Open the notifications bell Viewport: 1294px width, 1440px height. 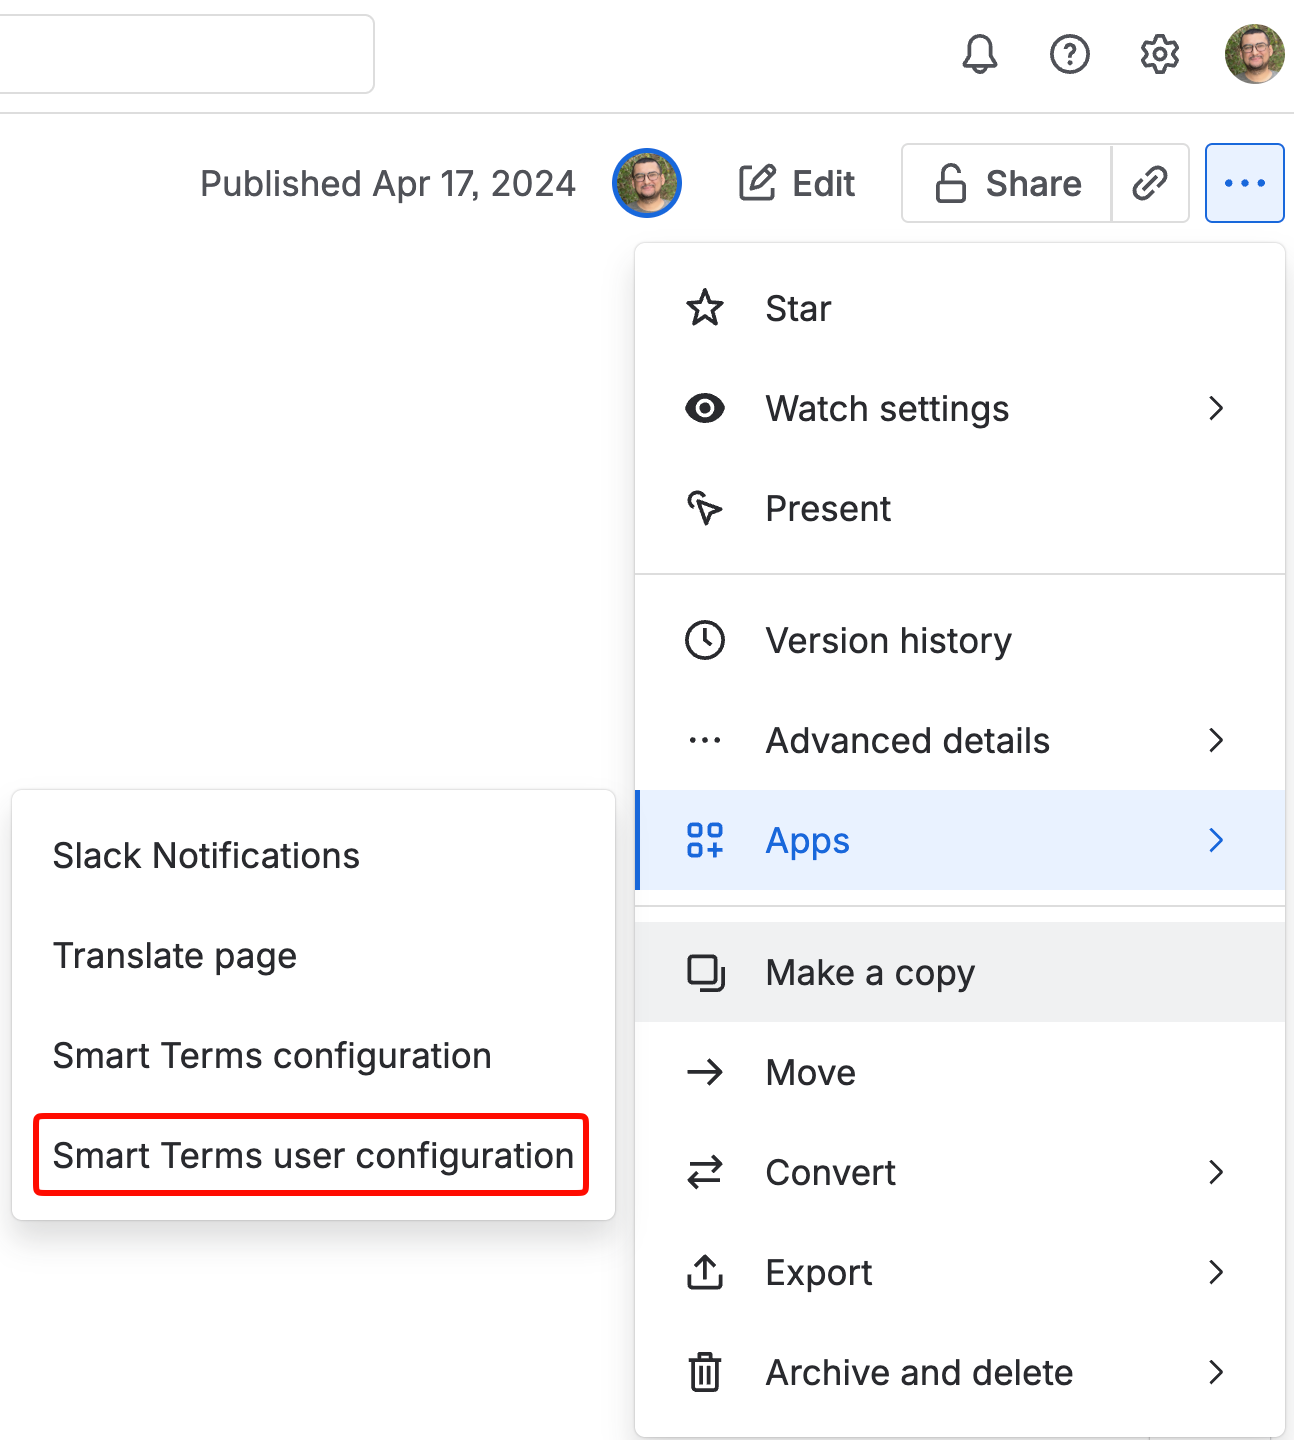pos(979,54)
